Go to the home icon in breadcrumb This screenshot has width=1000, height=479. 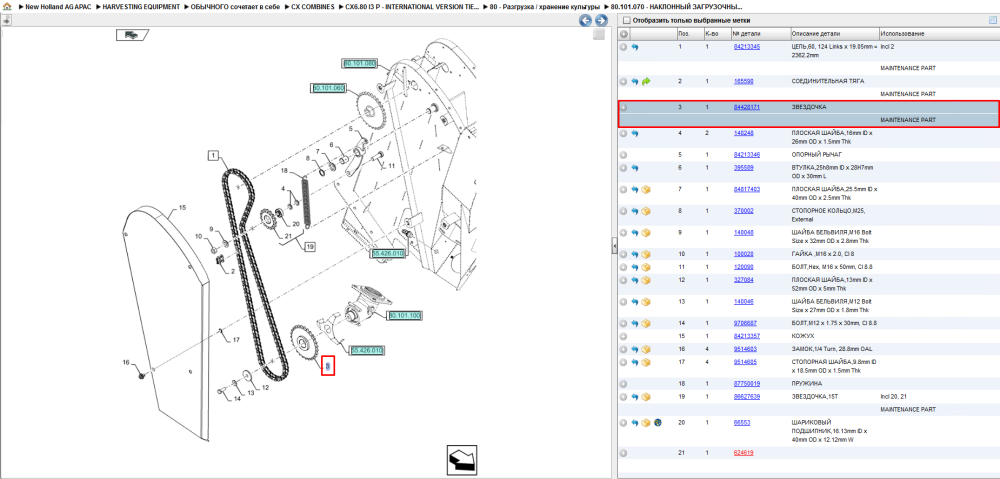coord(7,6)
